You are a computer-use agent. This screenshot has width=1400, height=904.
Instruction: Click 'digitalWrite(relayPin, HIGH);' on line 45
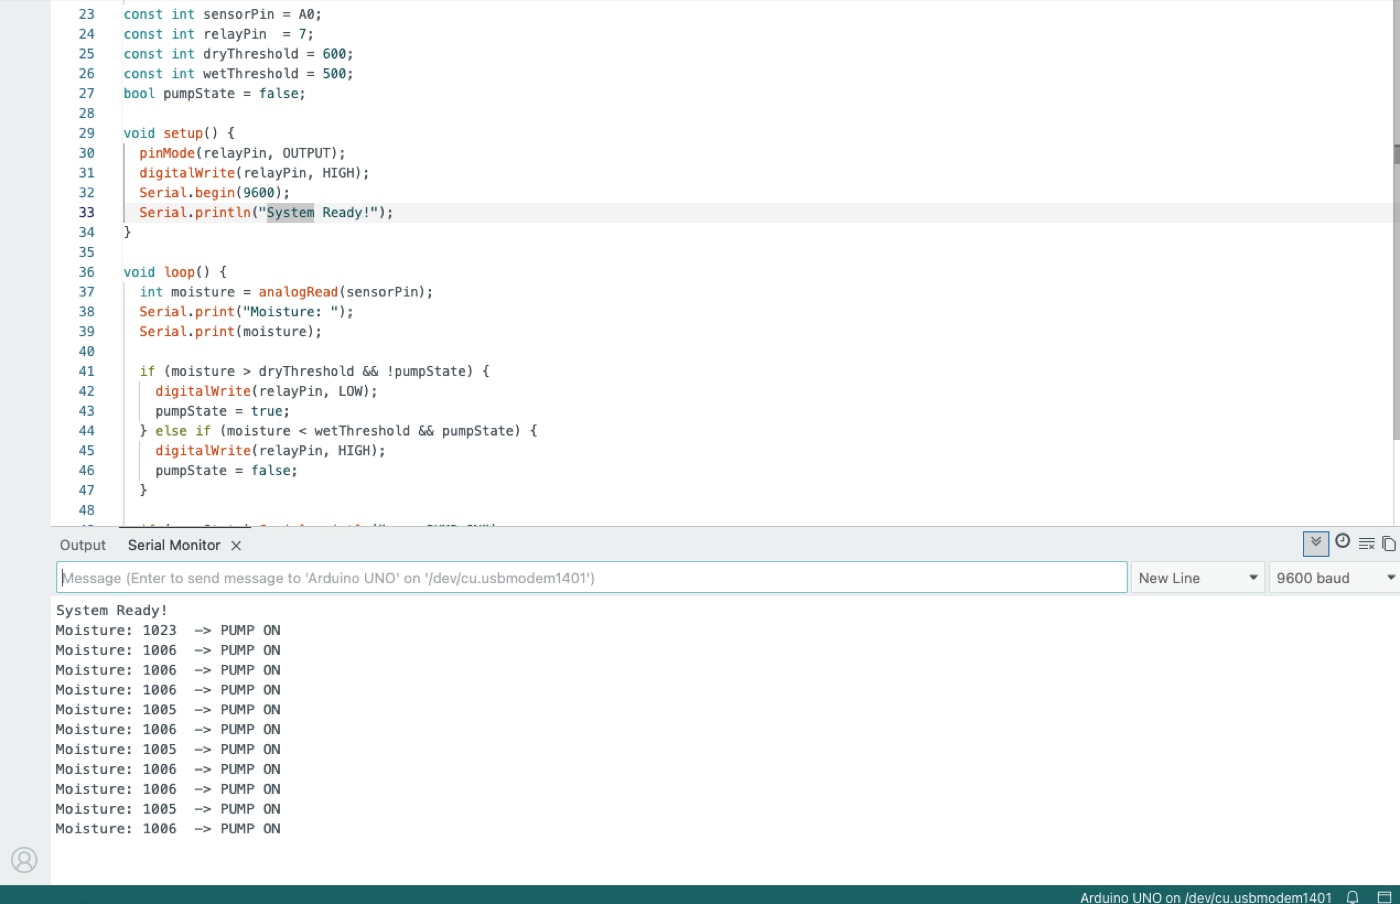coord(270,451)
